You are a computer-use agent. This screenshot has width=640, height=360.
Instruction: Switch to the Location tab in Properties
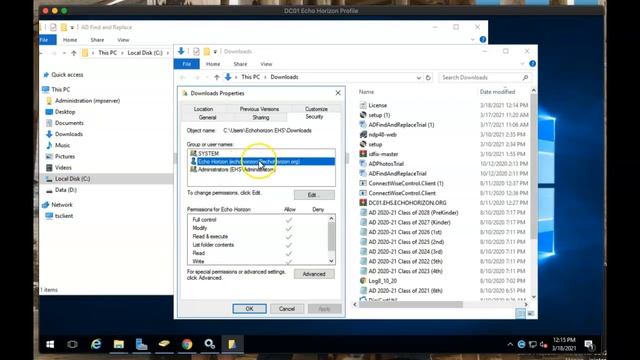coord(203,109)
